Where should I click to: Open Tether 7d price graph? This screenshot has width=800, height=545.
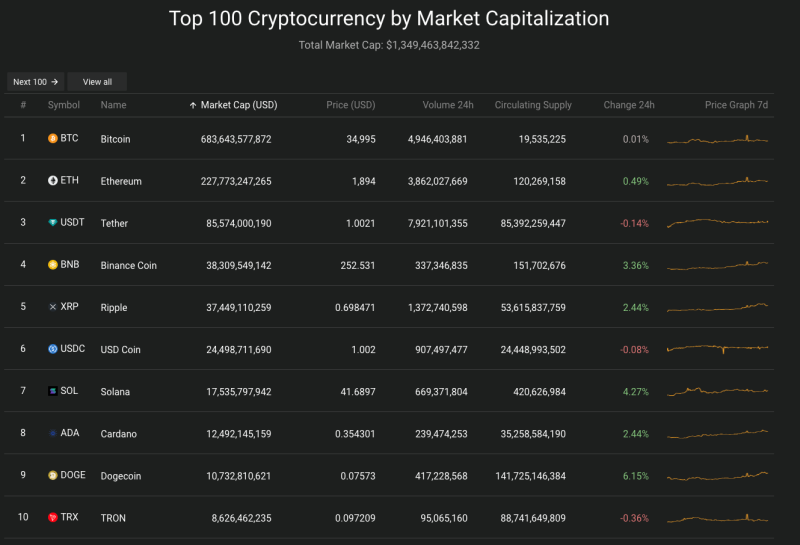(x=717, y=222)
